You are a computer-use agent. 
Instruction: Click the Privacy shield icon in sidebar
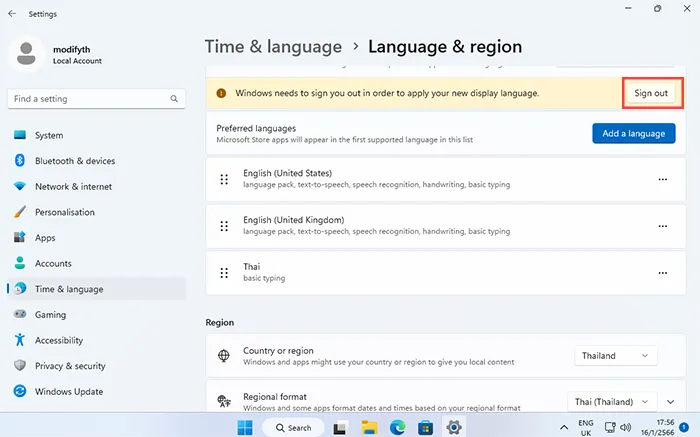coord(20,365)
